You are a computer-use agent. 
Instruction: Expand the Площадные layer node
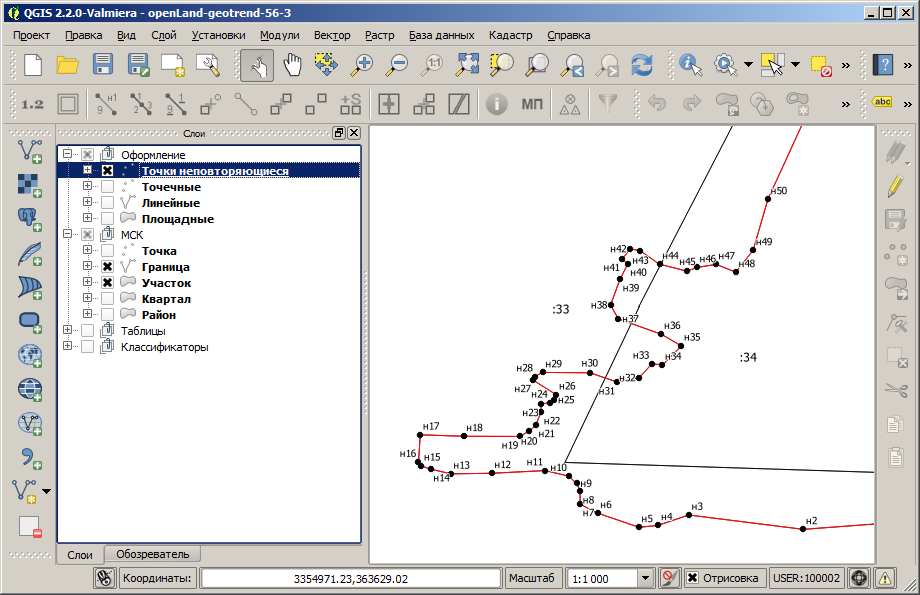(87, 218)
